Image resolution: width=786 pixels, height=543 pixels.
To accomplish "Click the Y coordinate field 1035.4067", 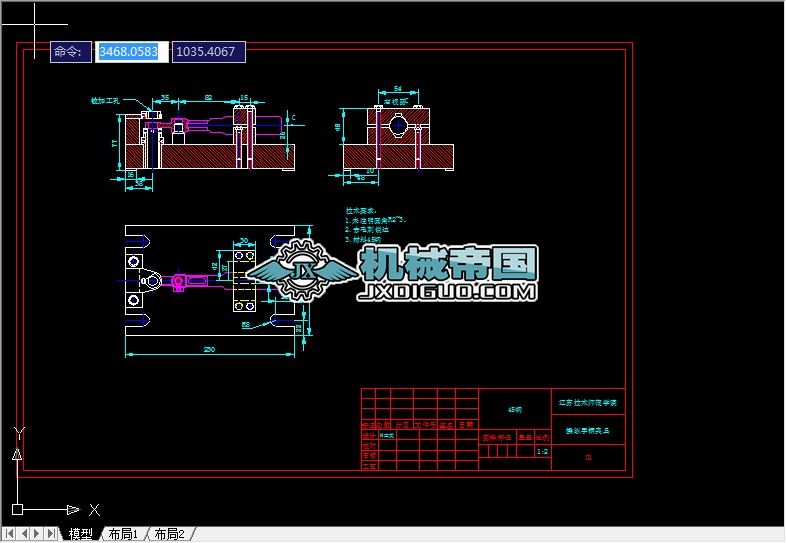I will [209, 52].
